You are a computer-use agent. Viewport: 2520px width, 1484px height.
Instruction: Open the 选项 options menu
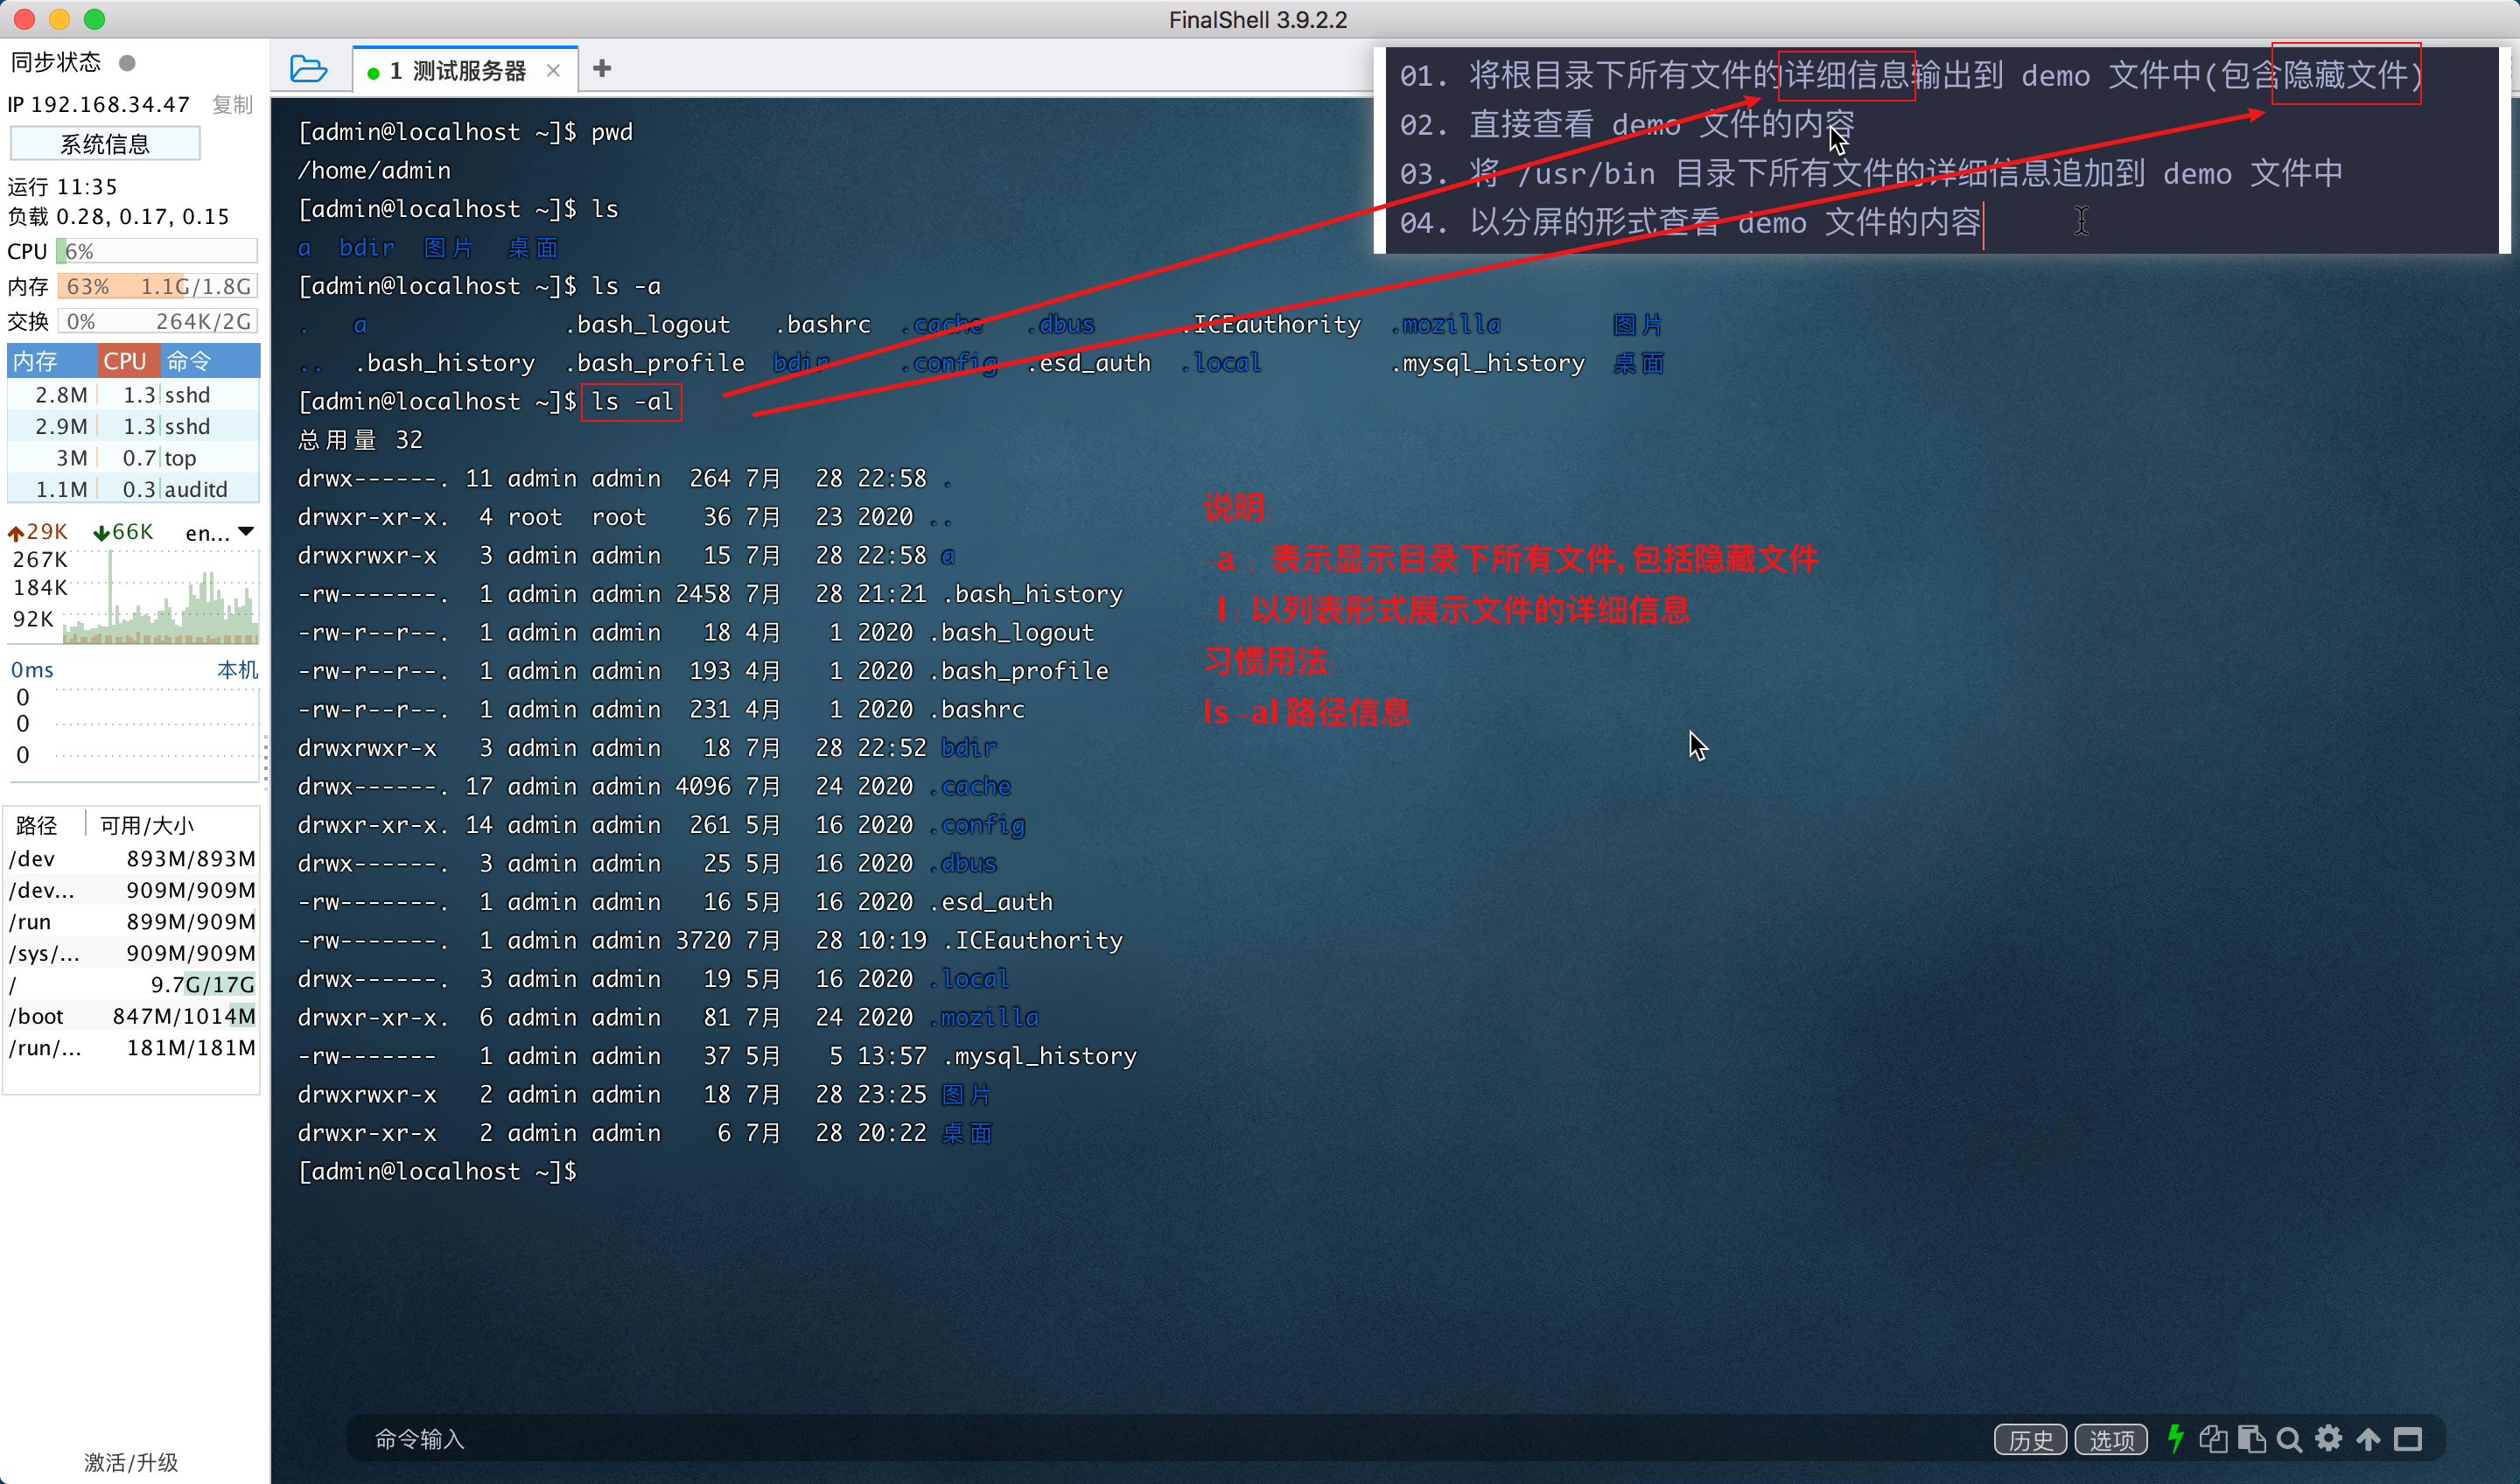click(2111, 1439)
